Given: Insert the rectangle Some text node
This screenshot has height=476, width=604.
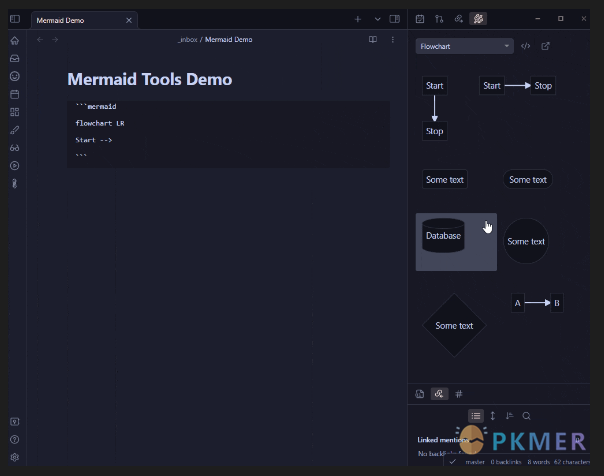Looking at the screenshot, I should pos(445,179).
